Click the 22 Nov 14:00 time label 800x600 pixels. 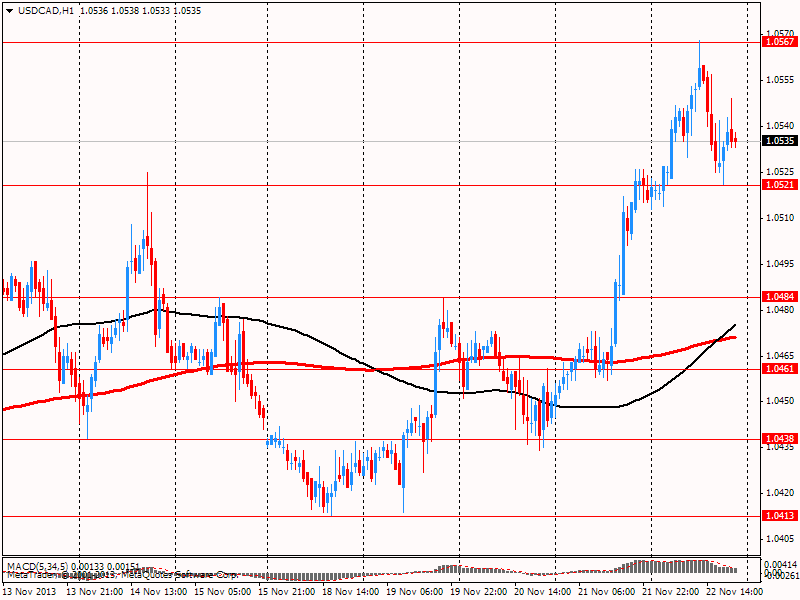click(735, 592)
